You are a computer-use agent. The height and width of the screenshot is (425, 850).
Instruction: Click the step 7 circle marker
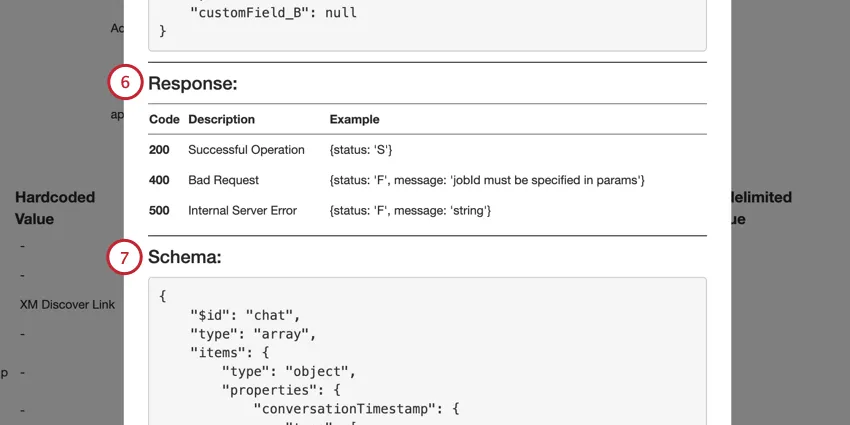coord(125,257)
